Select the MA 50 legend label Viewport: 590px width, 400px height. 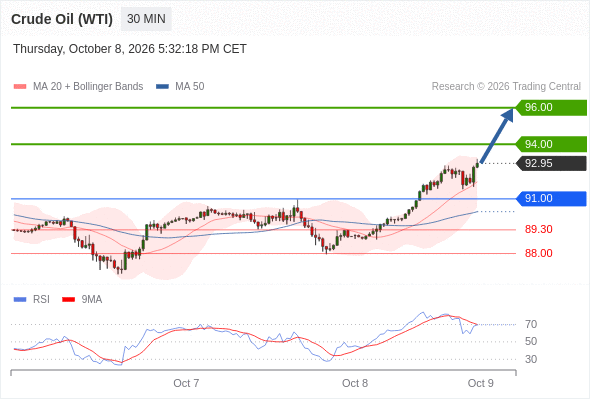[190, 87]
